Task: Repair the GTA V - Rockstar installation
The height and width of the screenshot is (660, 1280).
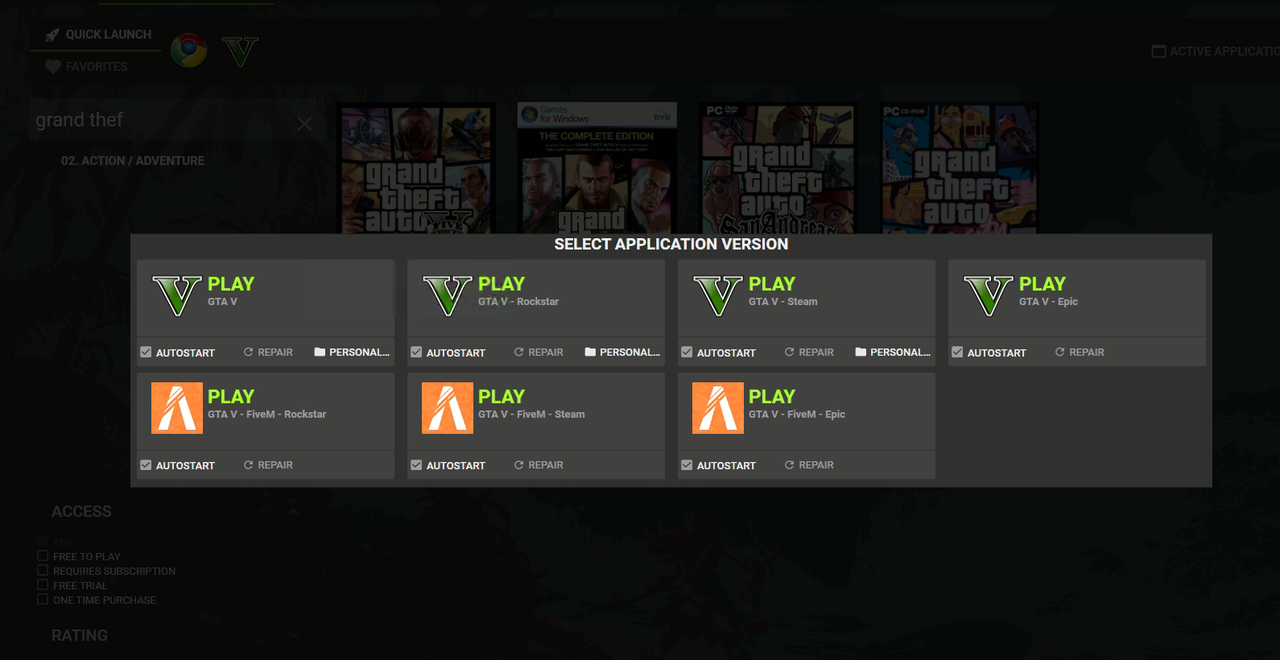Action: click(538, 352)
